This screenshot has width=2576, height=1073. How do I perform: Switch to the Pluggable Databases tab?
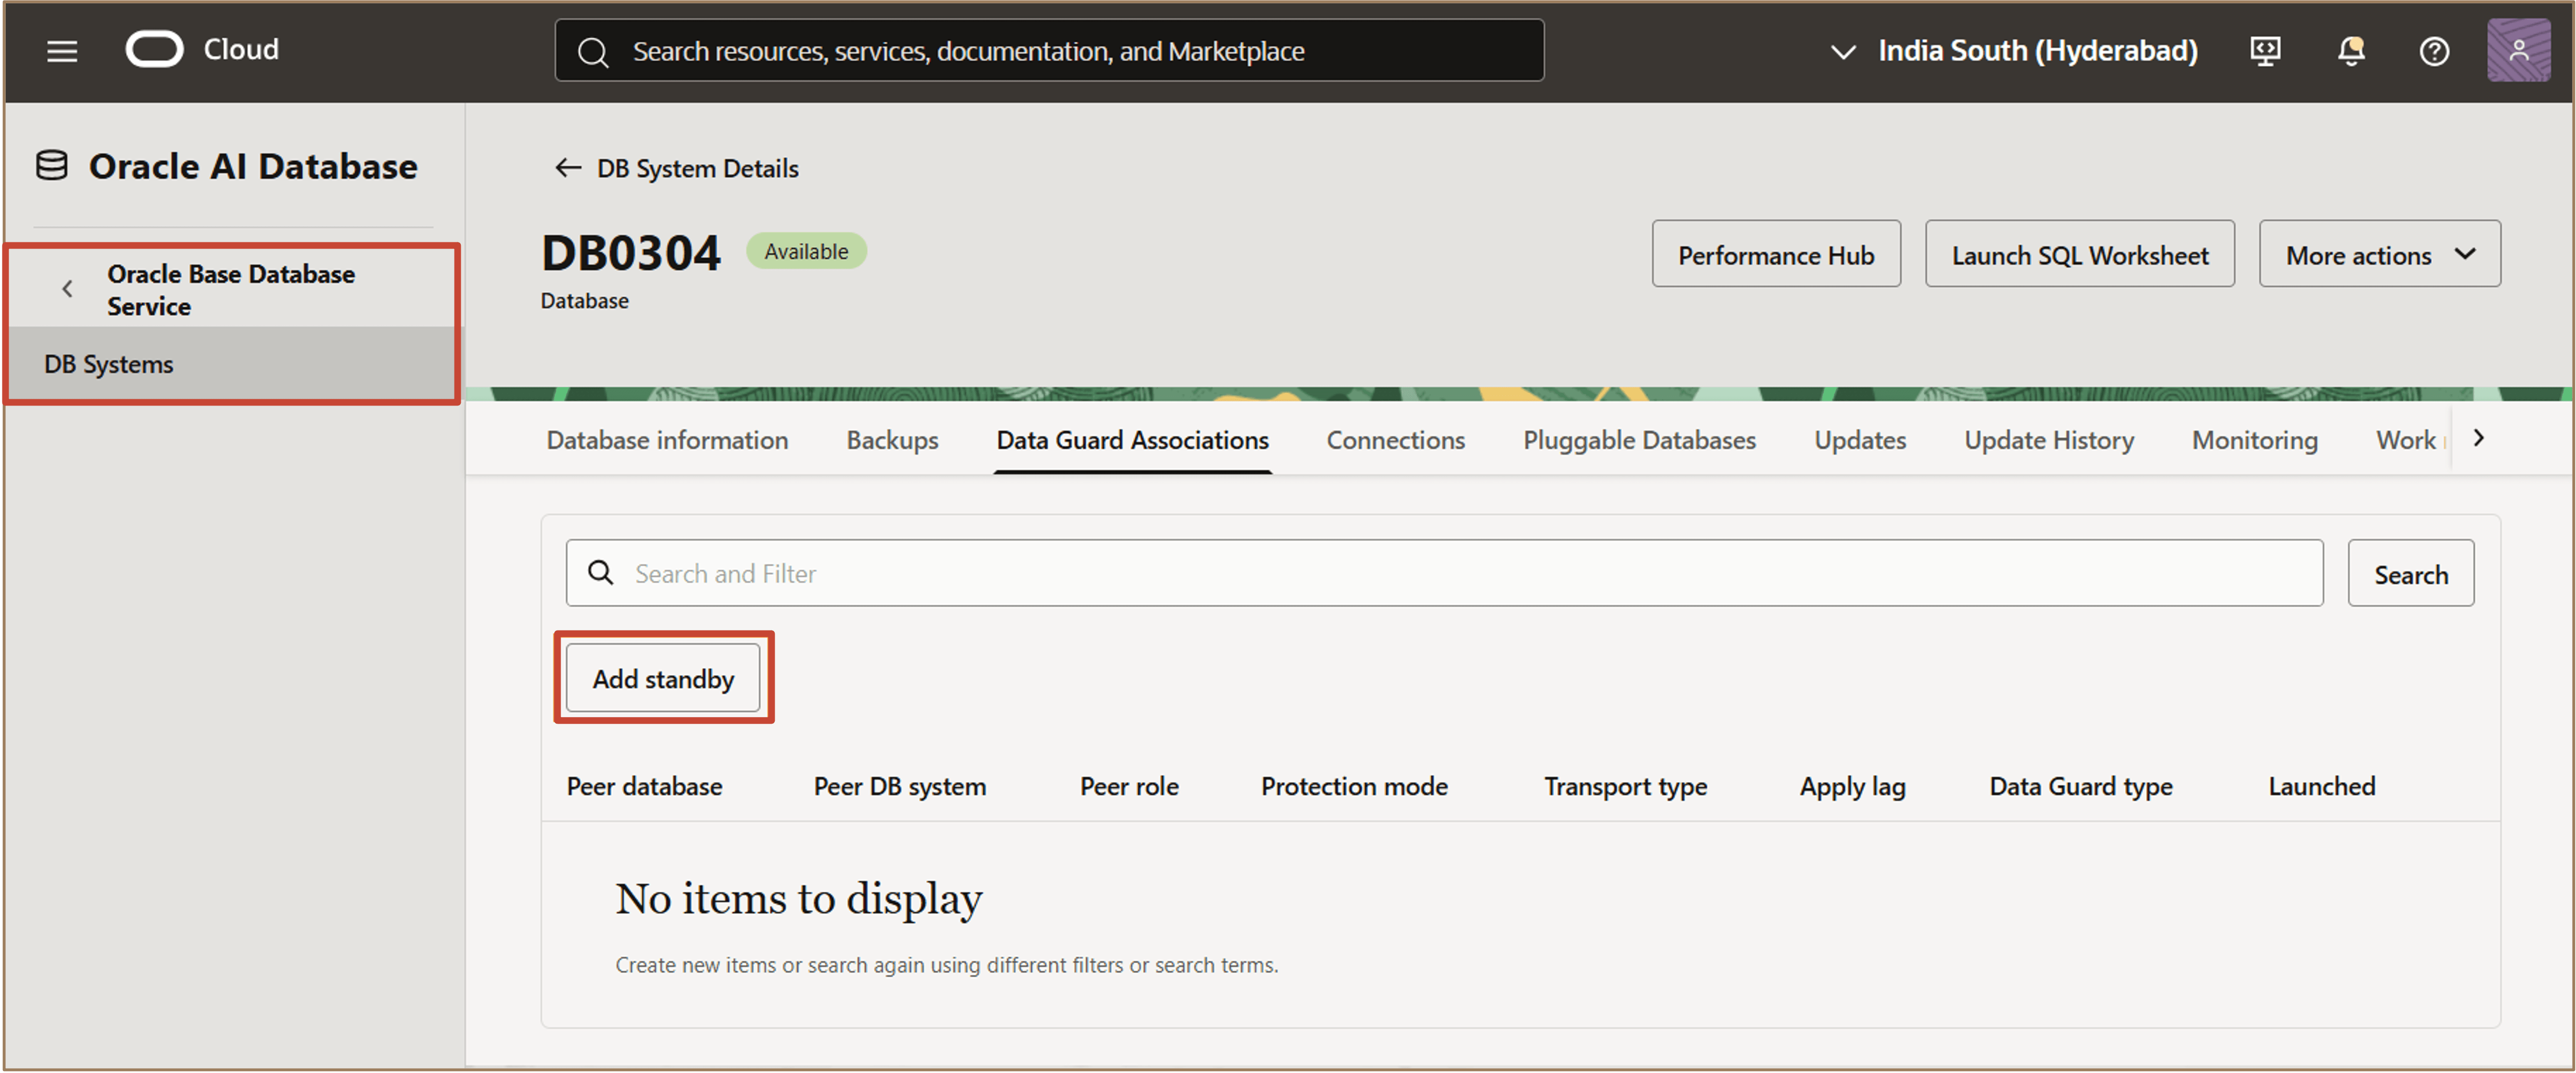[x=1638, y=440]
